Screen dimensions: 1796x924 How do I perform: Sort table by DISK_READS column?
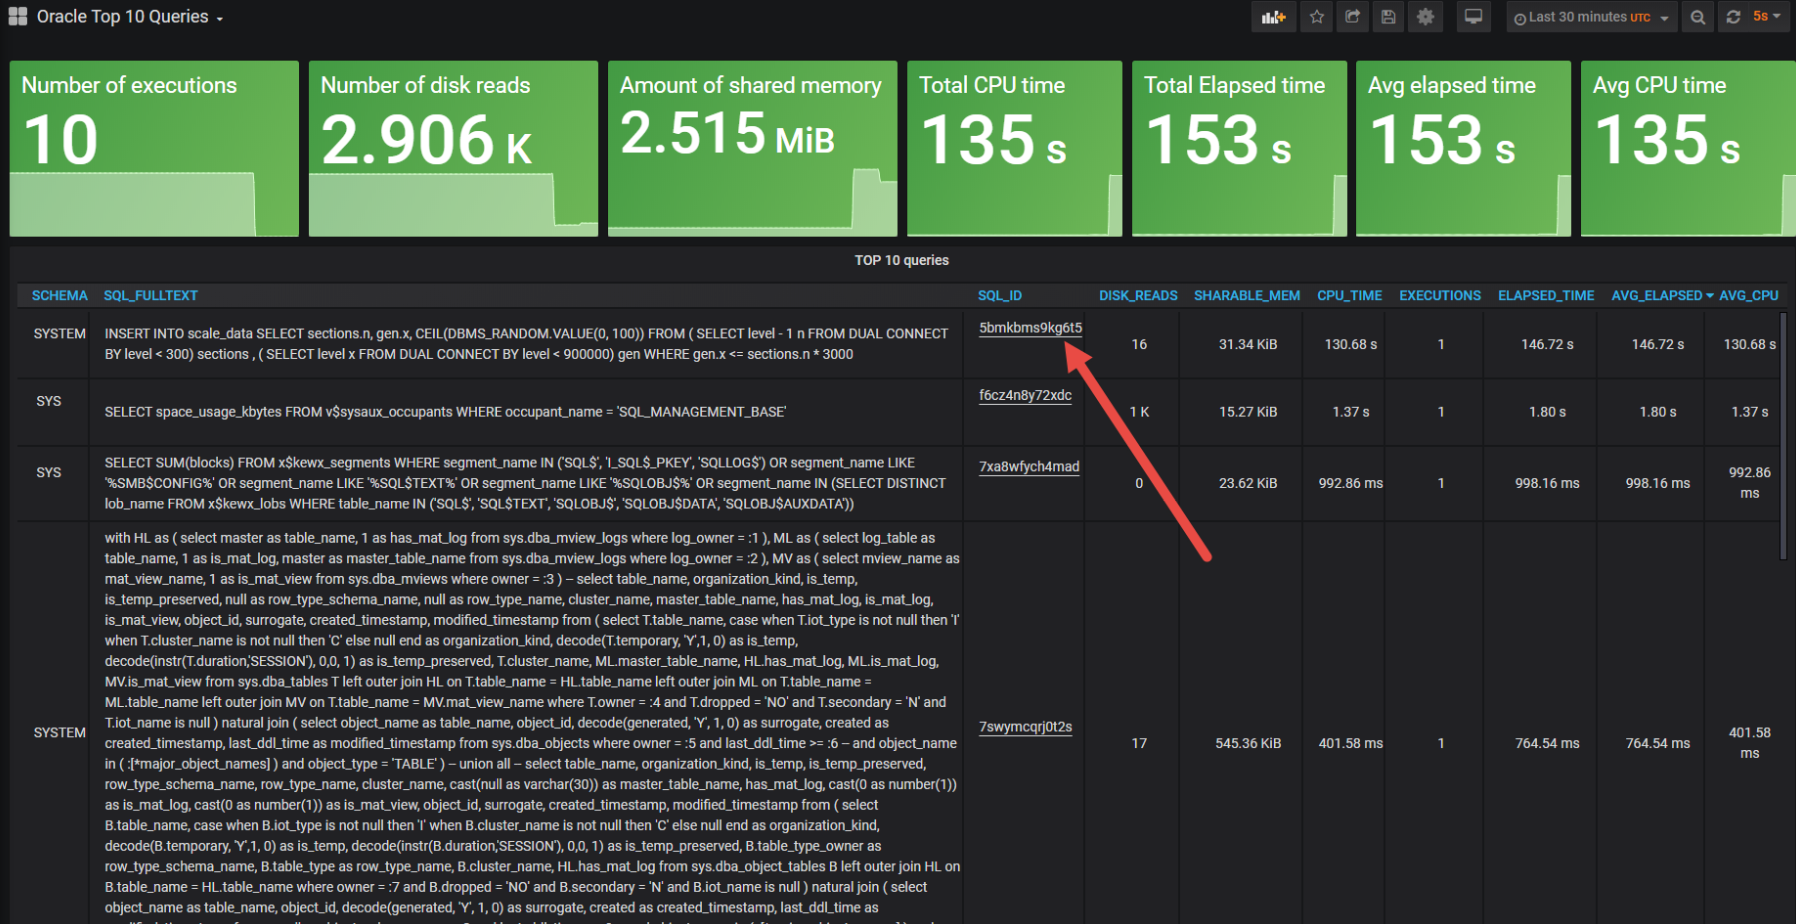click(1138, 296)
